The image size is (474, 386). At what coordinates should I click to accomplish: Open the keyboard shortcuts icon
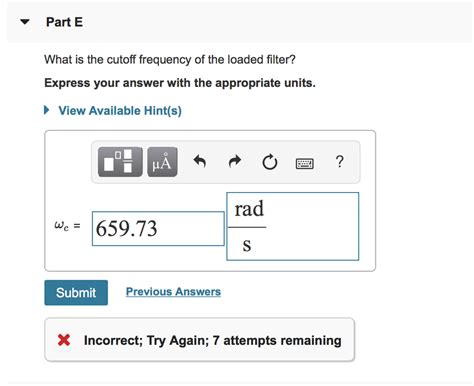(x=305, y=163)
